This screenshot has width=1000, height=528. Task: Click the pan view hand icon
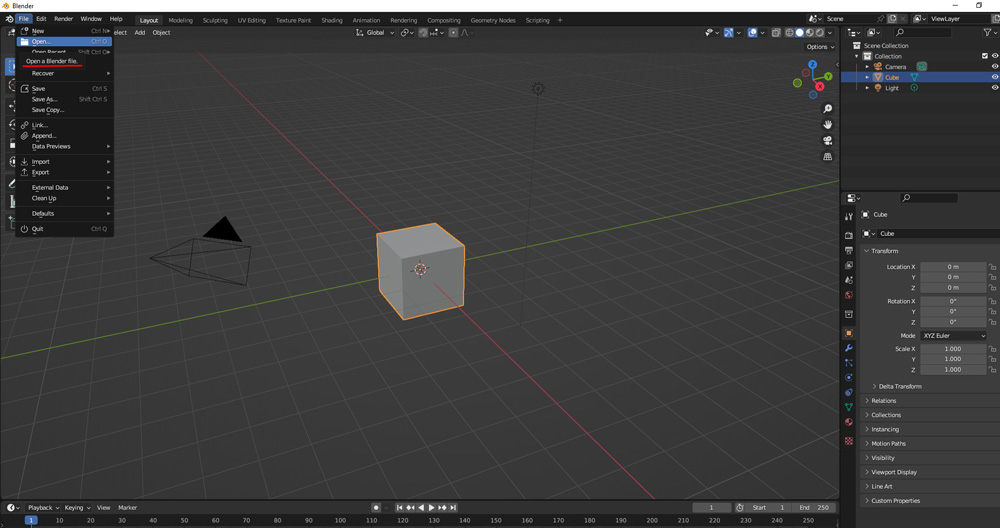tap(827, 124)
